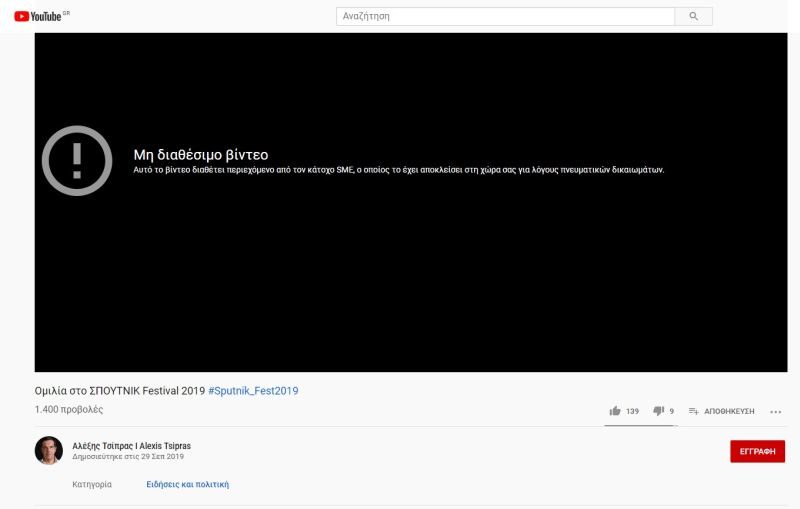Click the ΑΠΟΘΗΚΕΥΣΗ save label
The height and width of the screenshot is (509, 800).
[729, 411]
